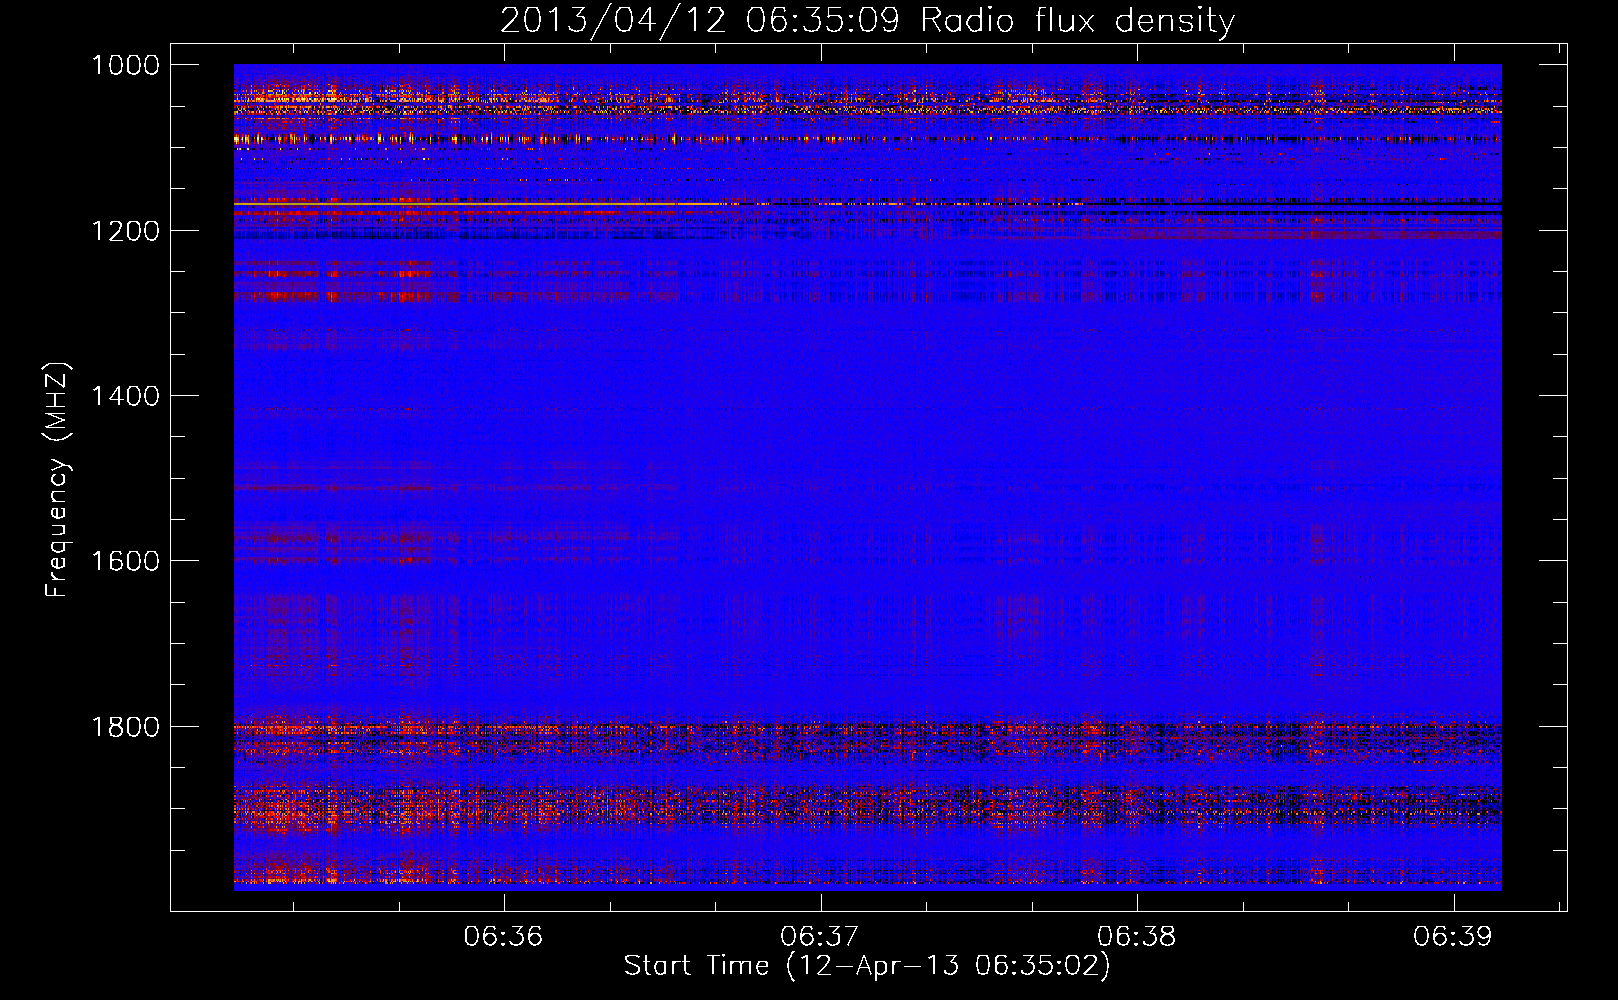Viewport: 1618px width, 1000px height.
Task: Click the 1000 frequency tick label
Action: [125, 65]
